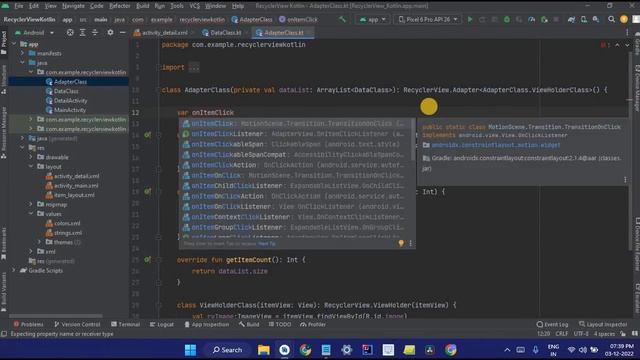Click the Windows Start button
Screen dimensions: 640x360
[190, 350]
